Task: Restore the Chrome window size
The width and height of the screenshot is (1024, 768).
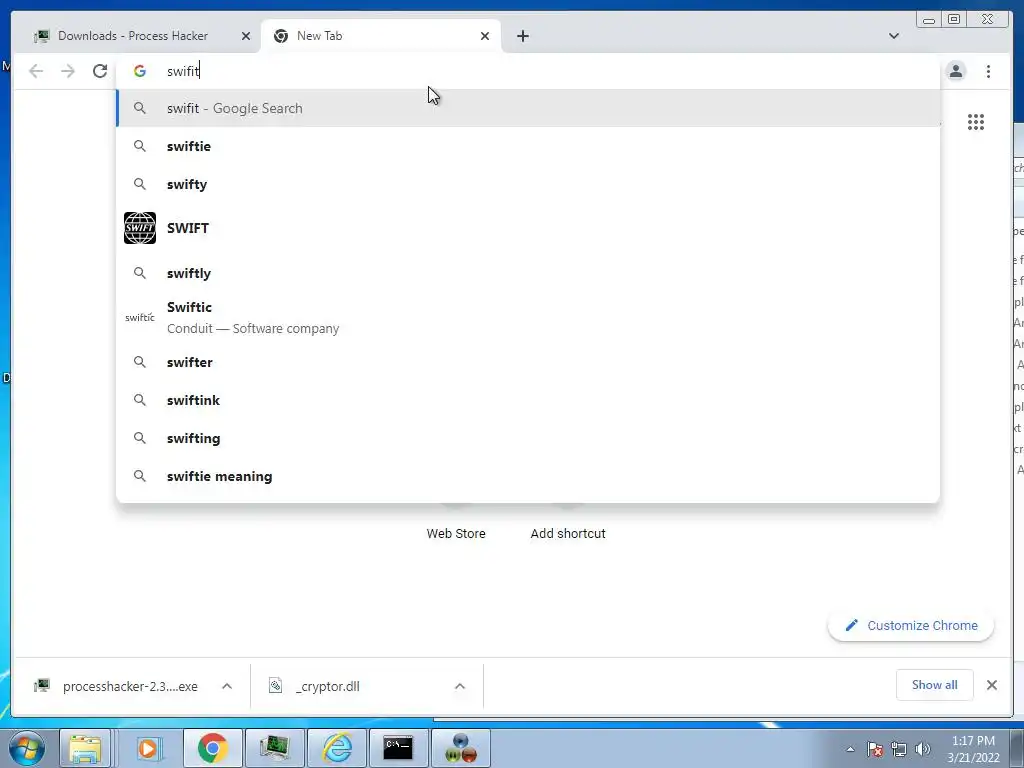Action: point(954,20)
